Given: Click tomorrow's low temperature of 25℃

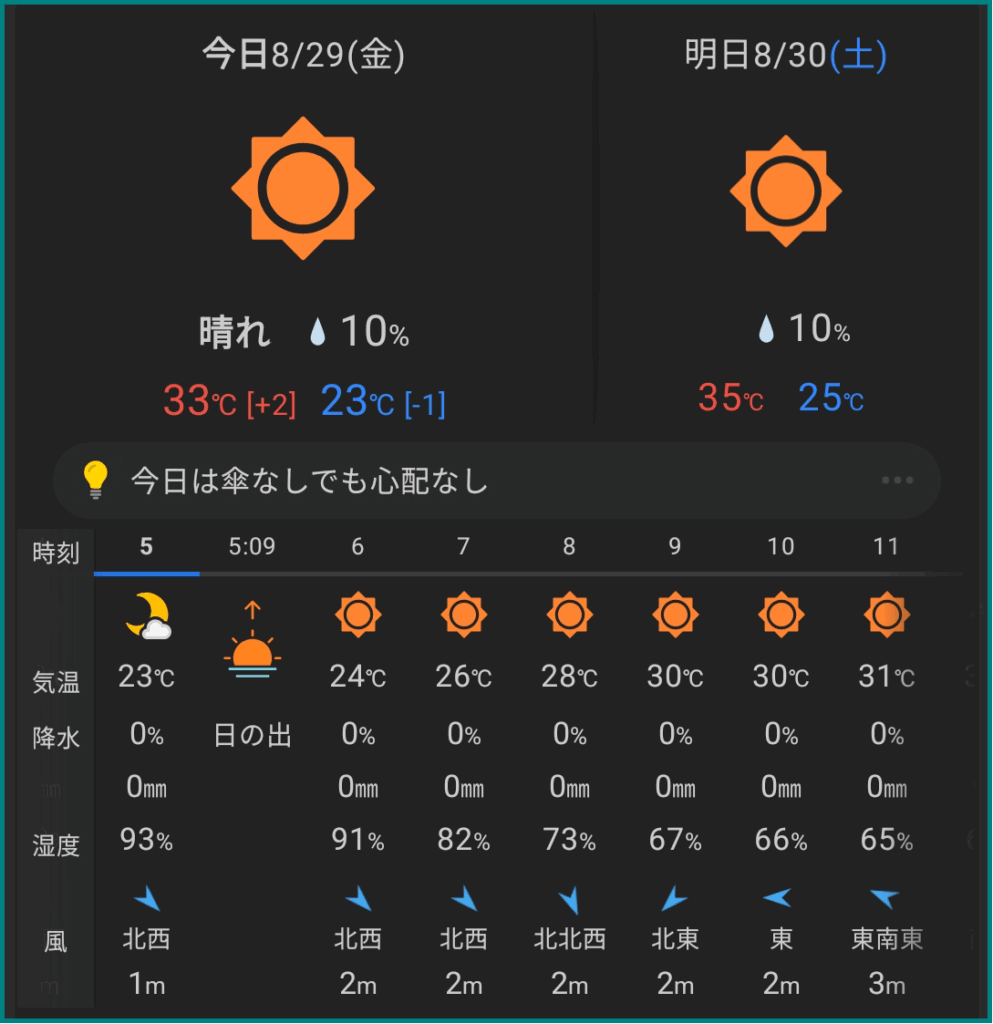Looking at the screenshot, I should [830, 398].
